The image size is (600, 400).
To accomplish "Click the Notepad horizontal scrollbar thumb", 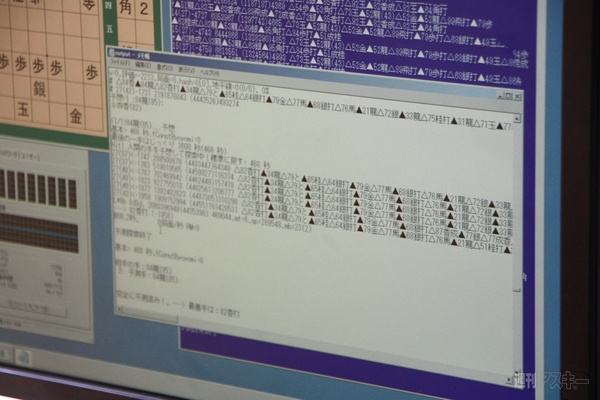I will pos(151,316).
